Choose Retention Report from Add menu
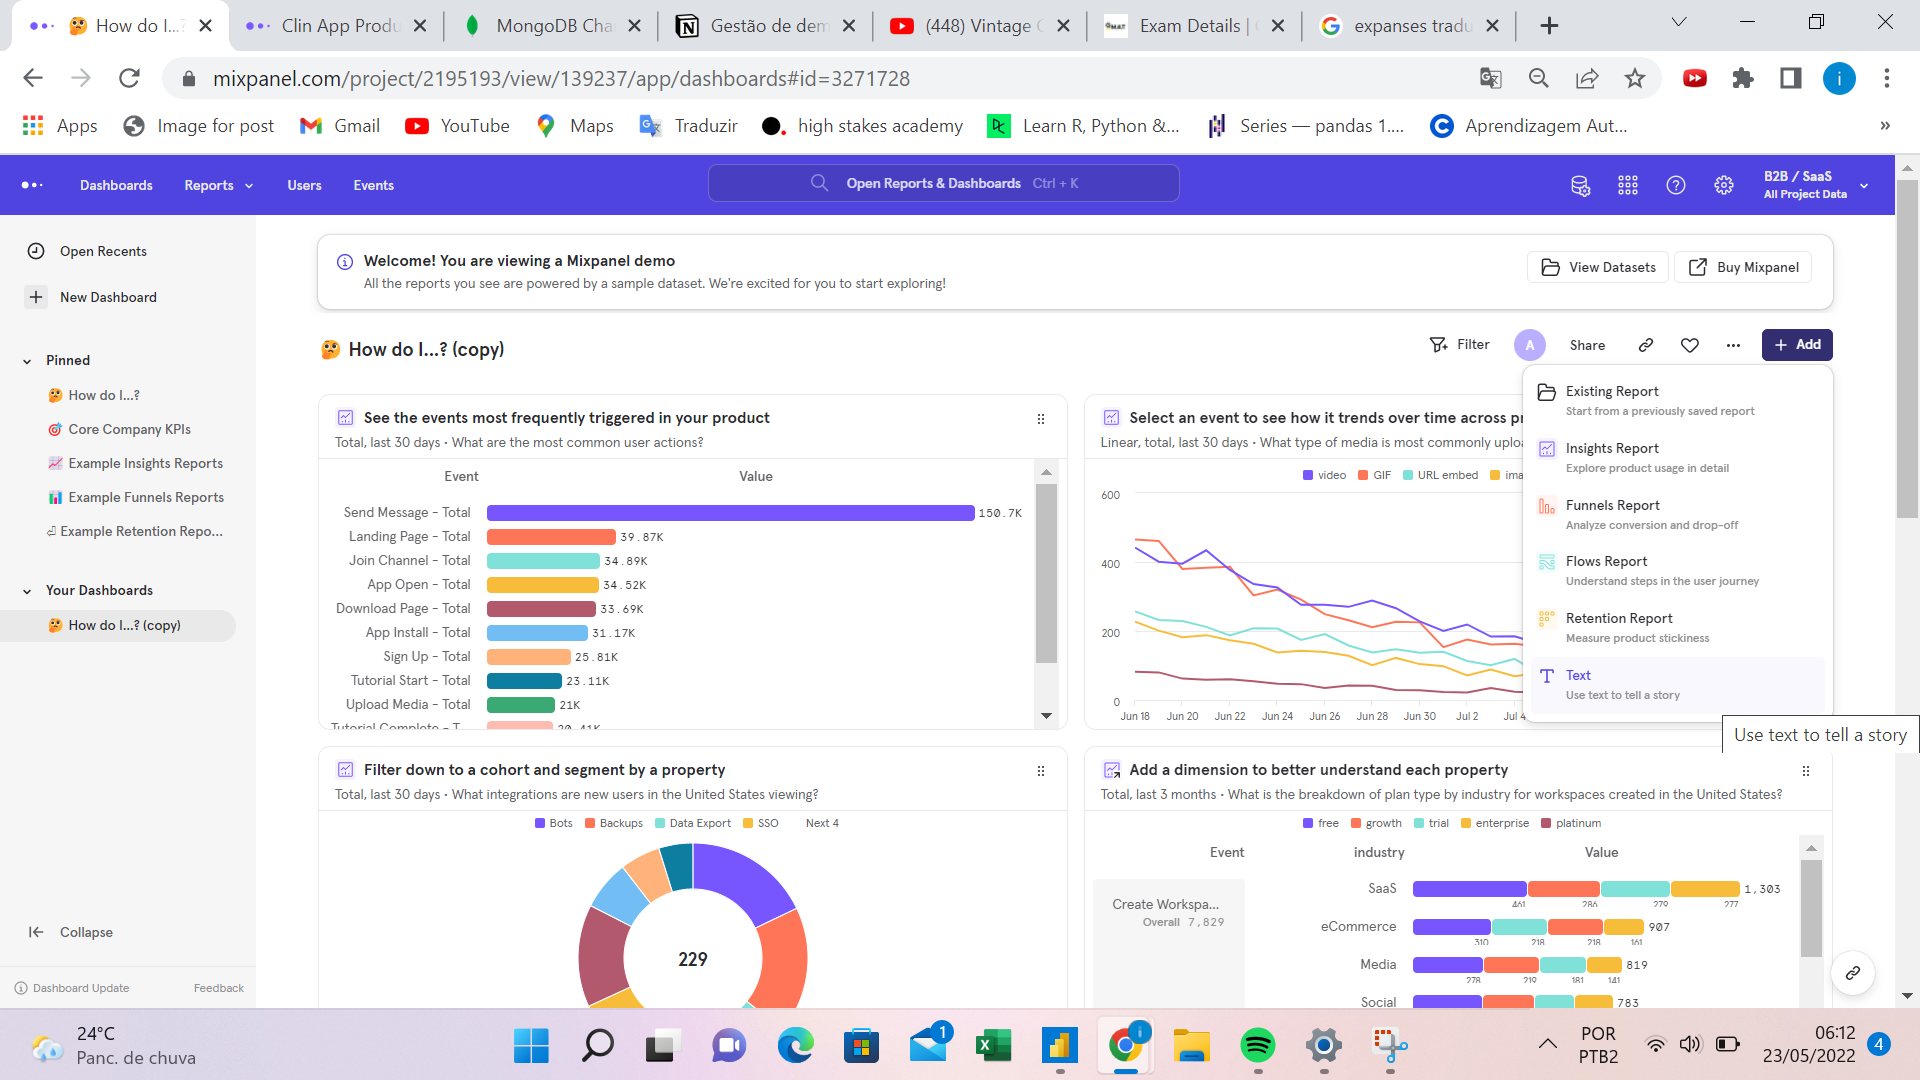 click(x=1678, y=627)
